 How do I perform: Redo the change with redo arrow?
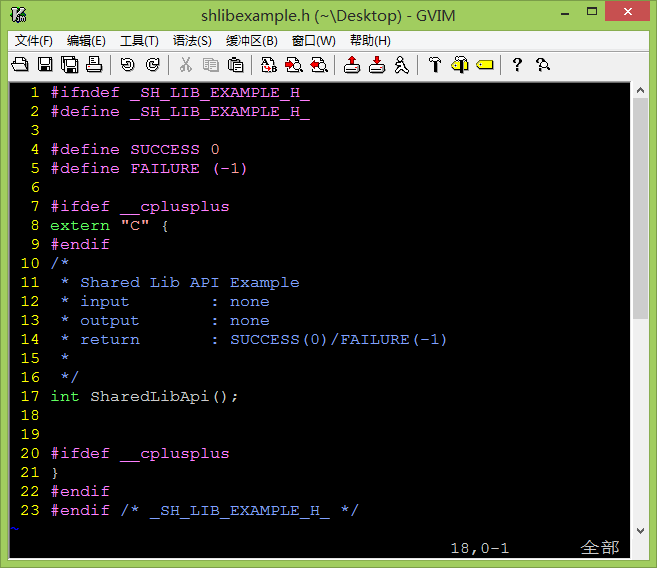153,65
